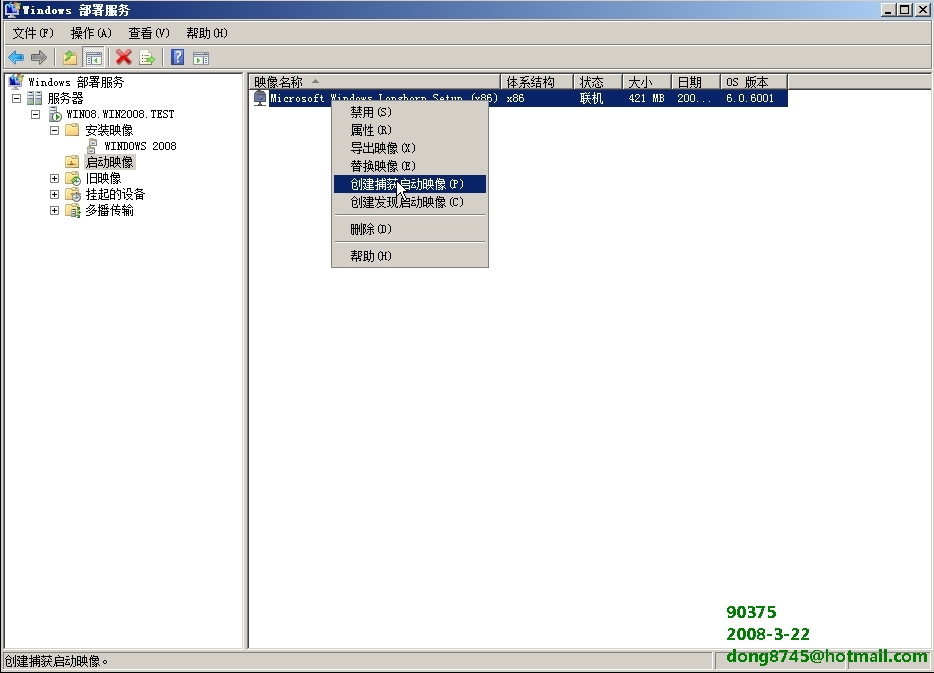
Task: Click the 多播传输 folder icon
Action: click(x=73, y=210)
